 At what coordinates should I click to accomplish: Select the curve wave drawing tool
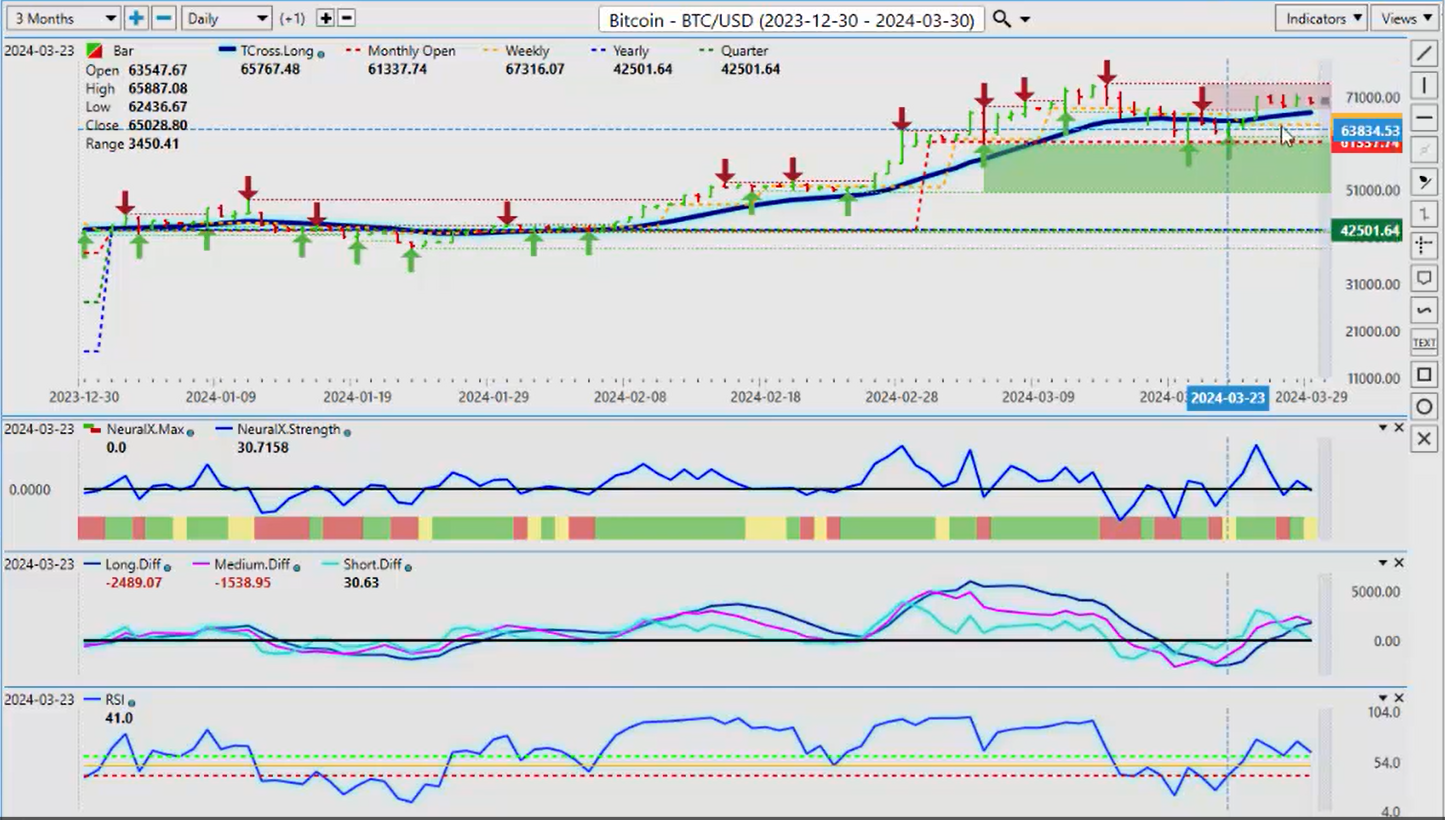(x=1424, y=310)
